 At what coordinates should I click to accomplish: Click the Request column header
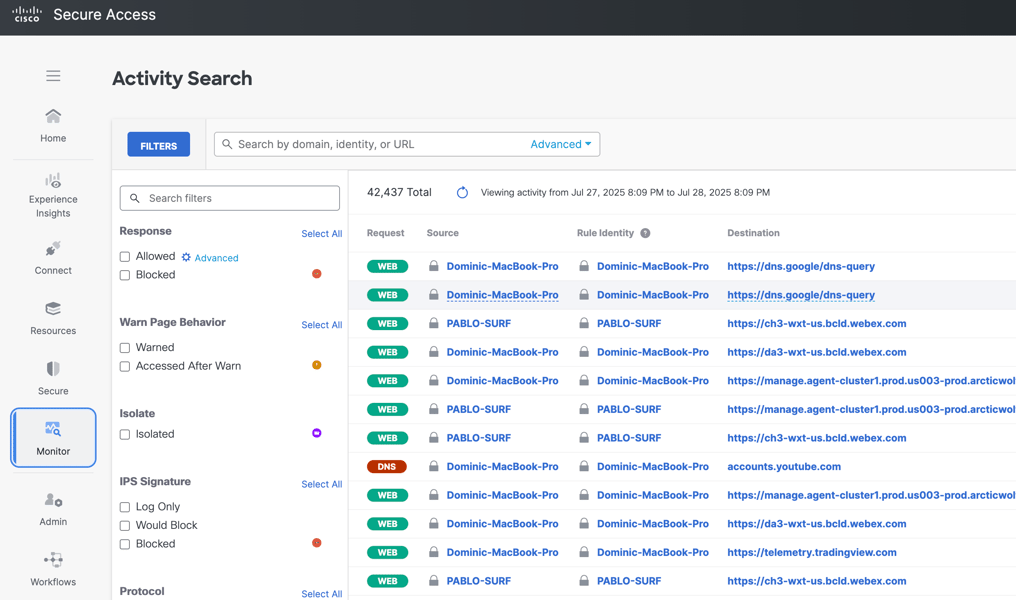[386, 233]
